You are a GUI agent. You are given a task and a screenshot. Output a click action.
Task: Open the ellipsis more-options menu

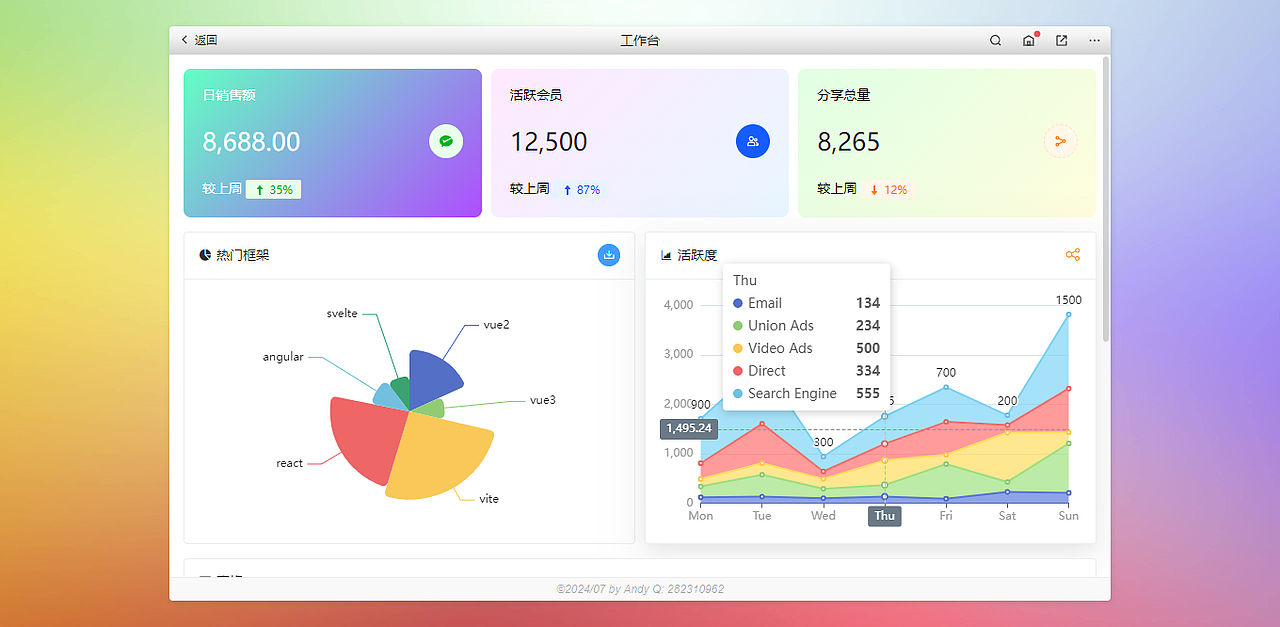click(x=1094, y=40)
